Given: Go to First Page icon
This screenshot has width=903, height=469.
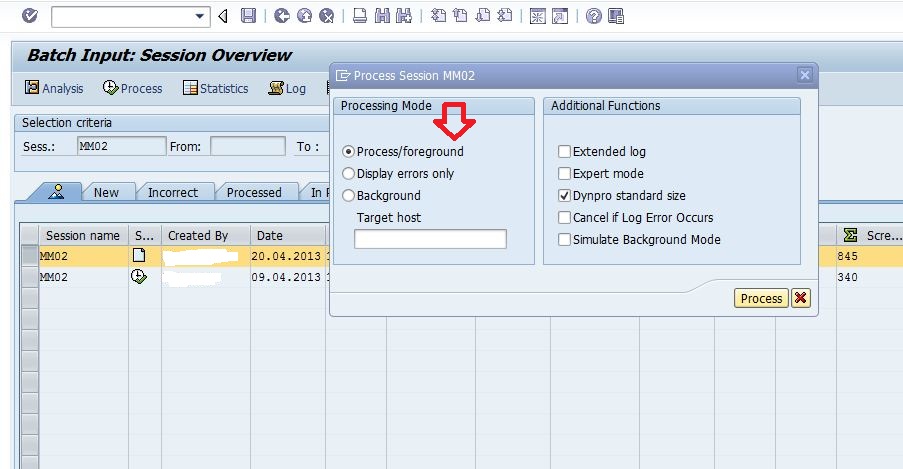Looking at the screenshot, I should [438, 16].
